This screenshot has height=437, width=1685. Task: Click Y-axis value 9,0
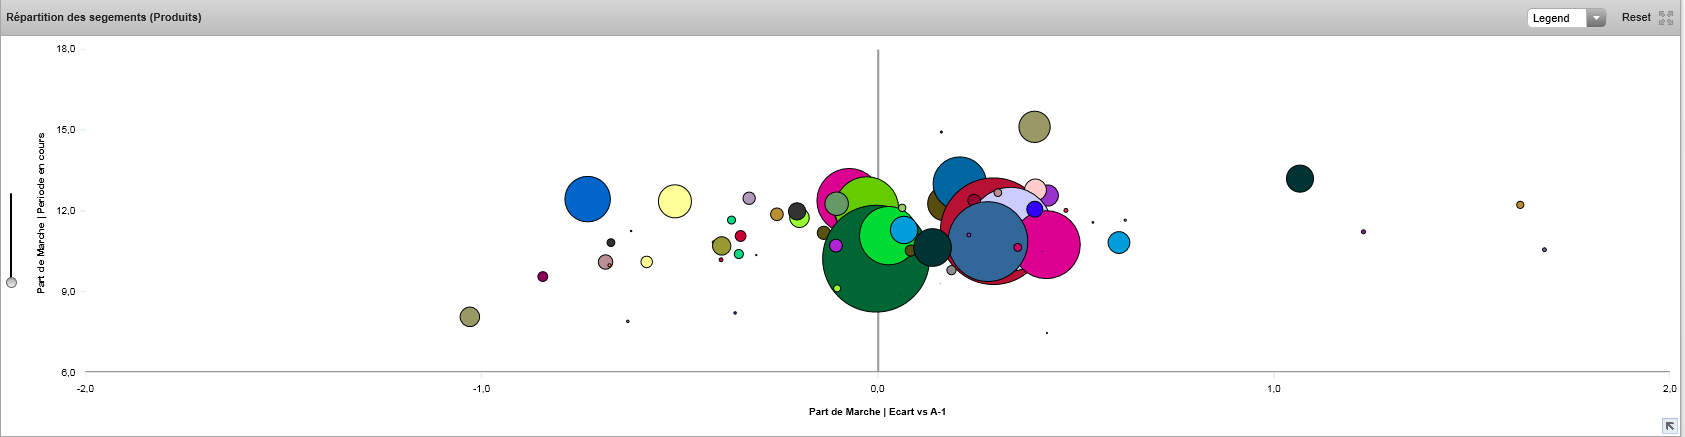click(x=69, y=292)
